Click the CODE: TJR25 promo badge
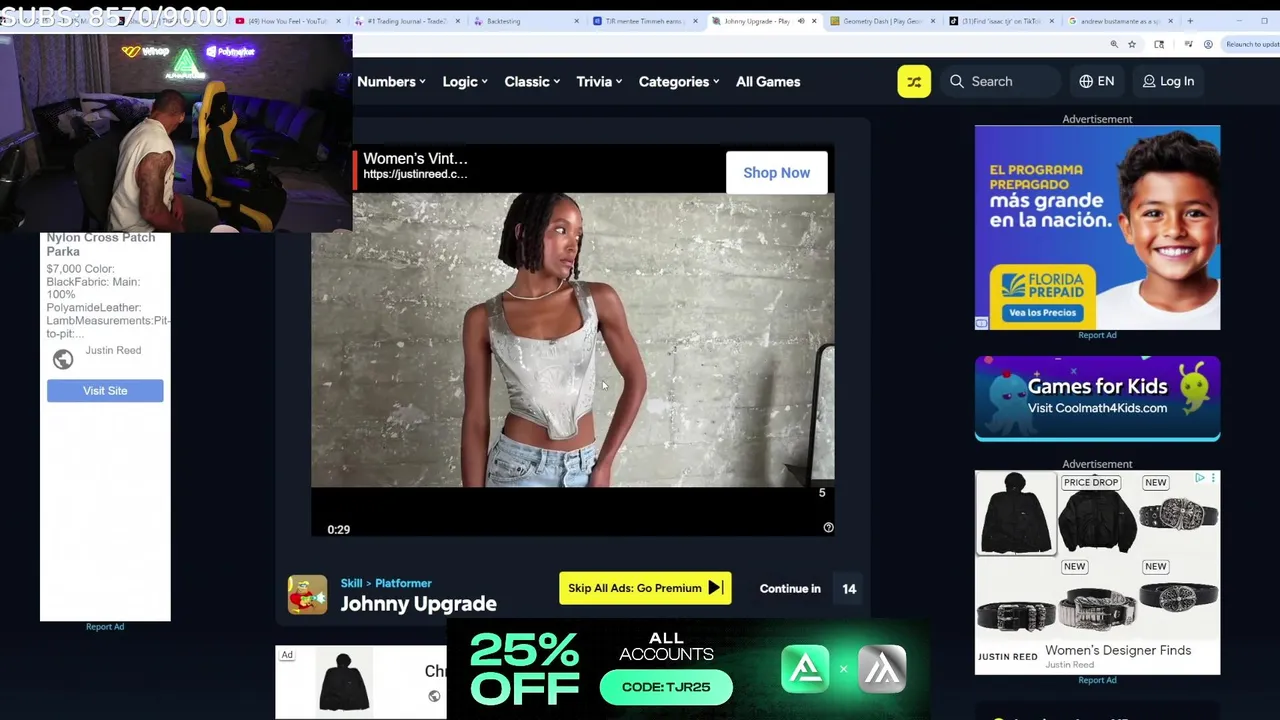 666,687
